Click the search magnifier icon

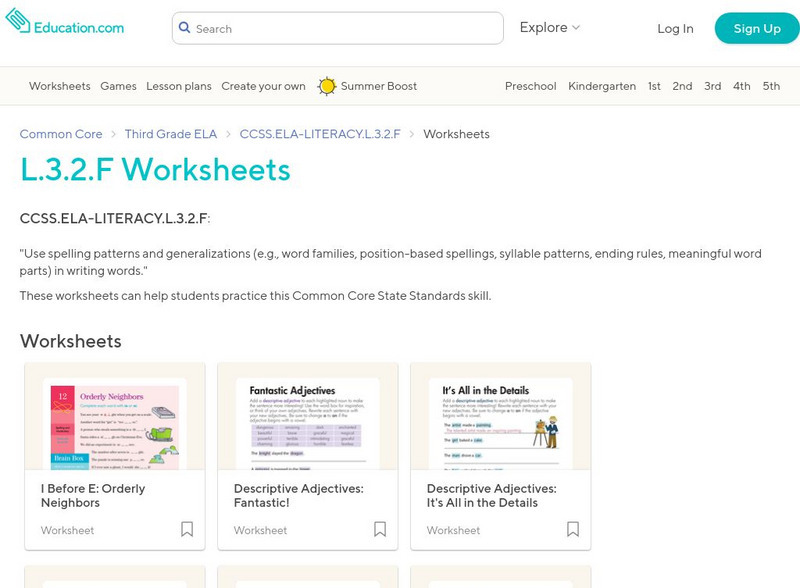(x=184, y=28)
